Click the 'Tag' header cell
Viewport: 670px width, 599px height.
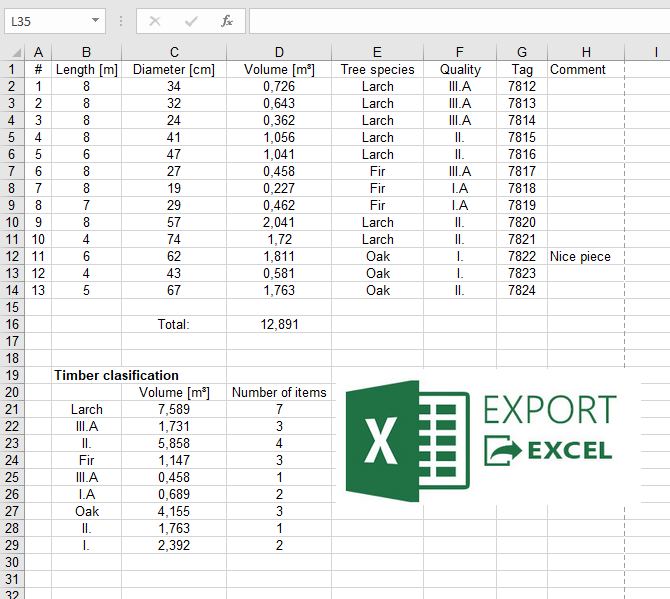tap(522, 69)
